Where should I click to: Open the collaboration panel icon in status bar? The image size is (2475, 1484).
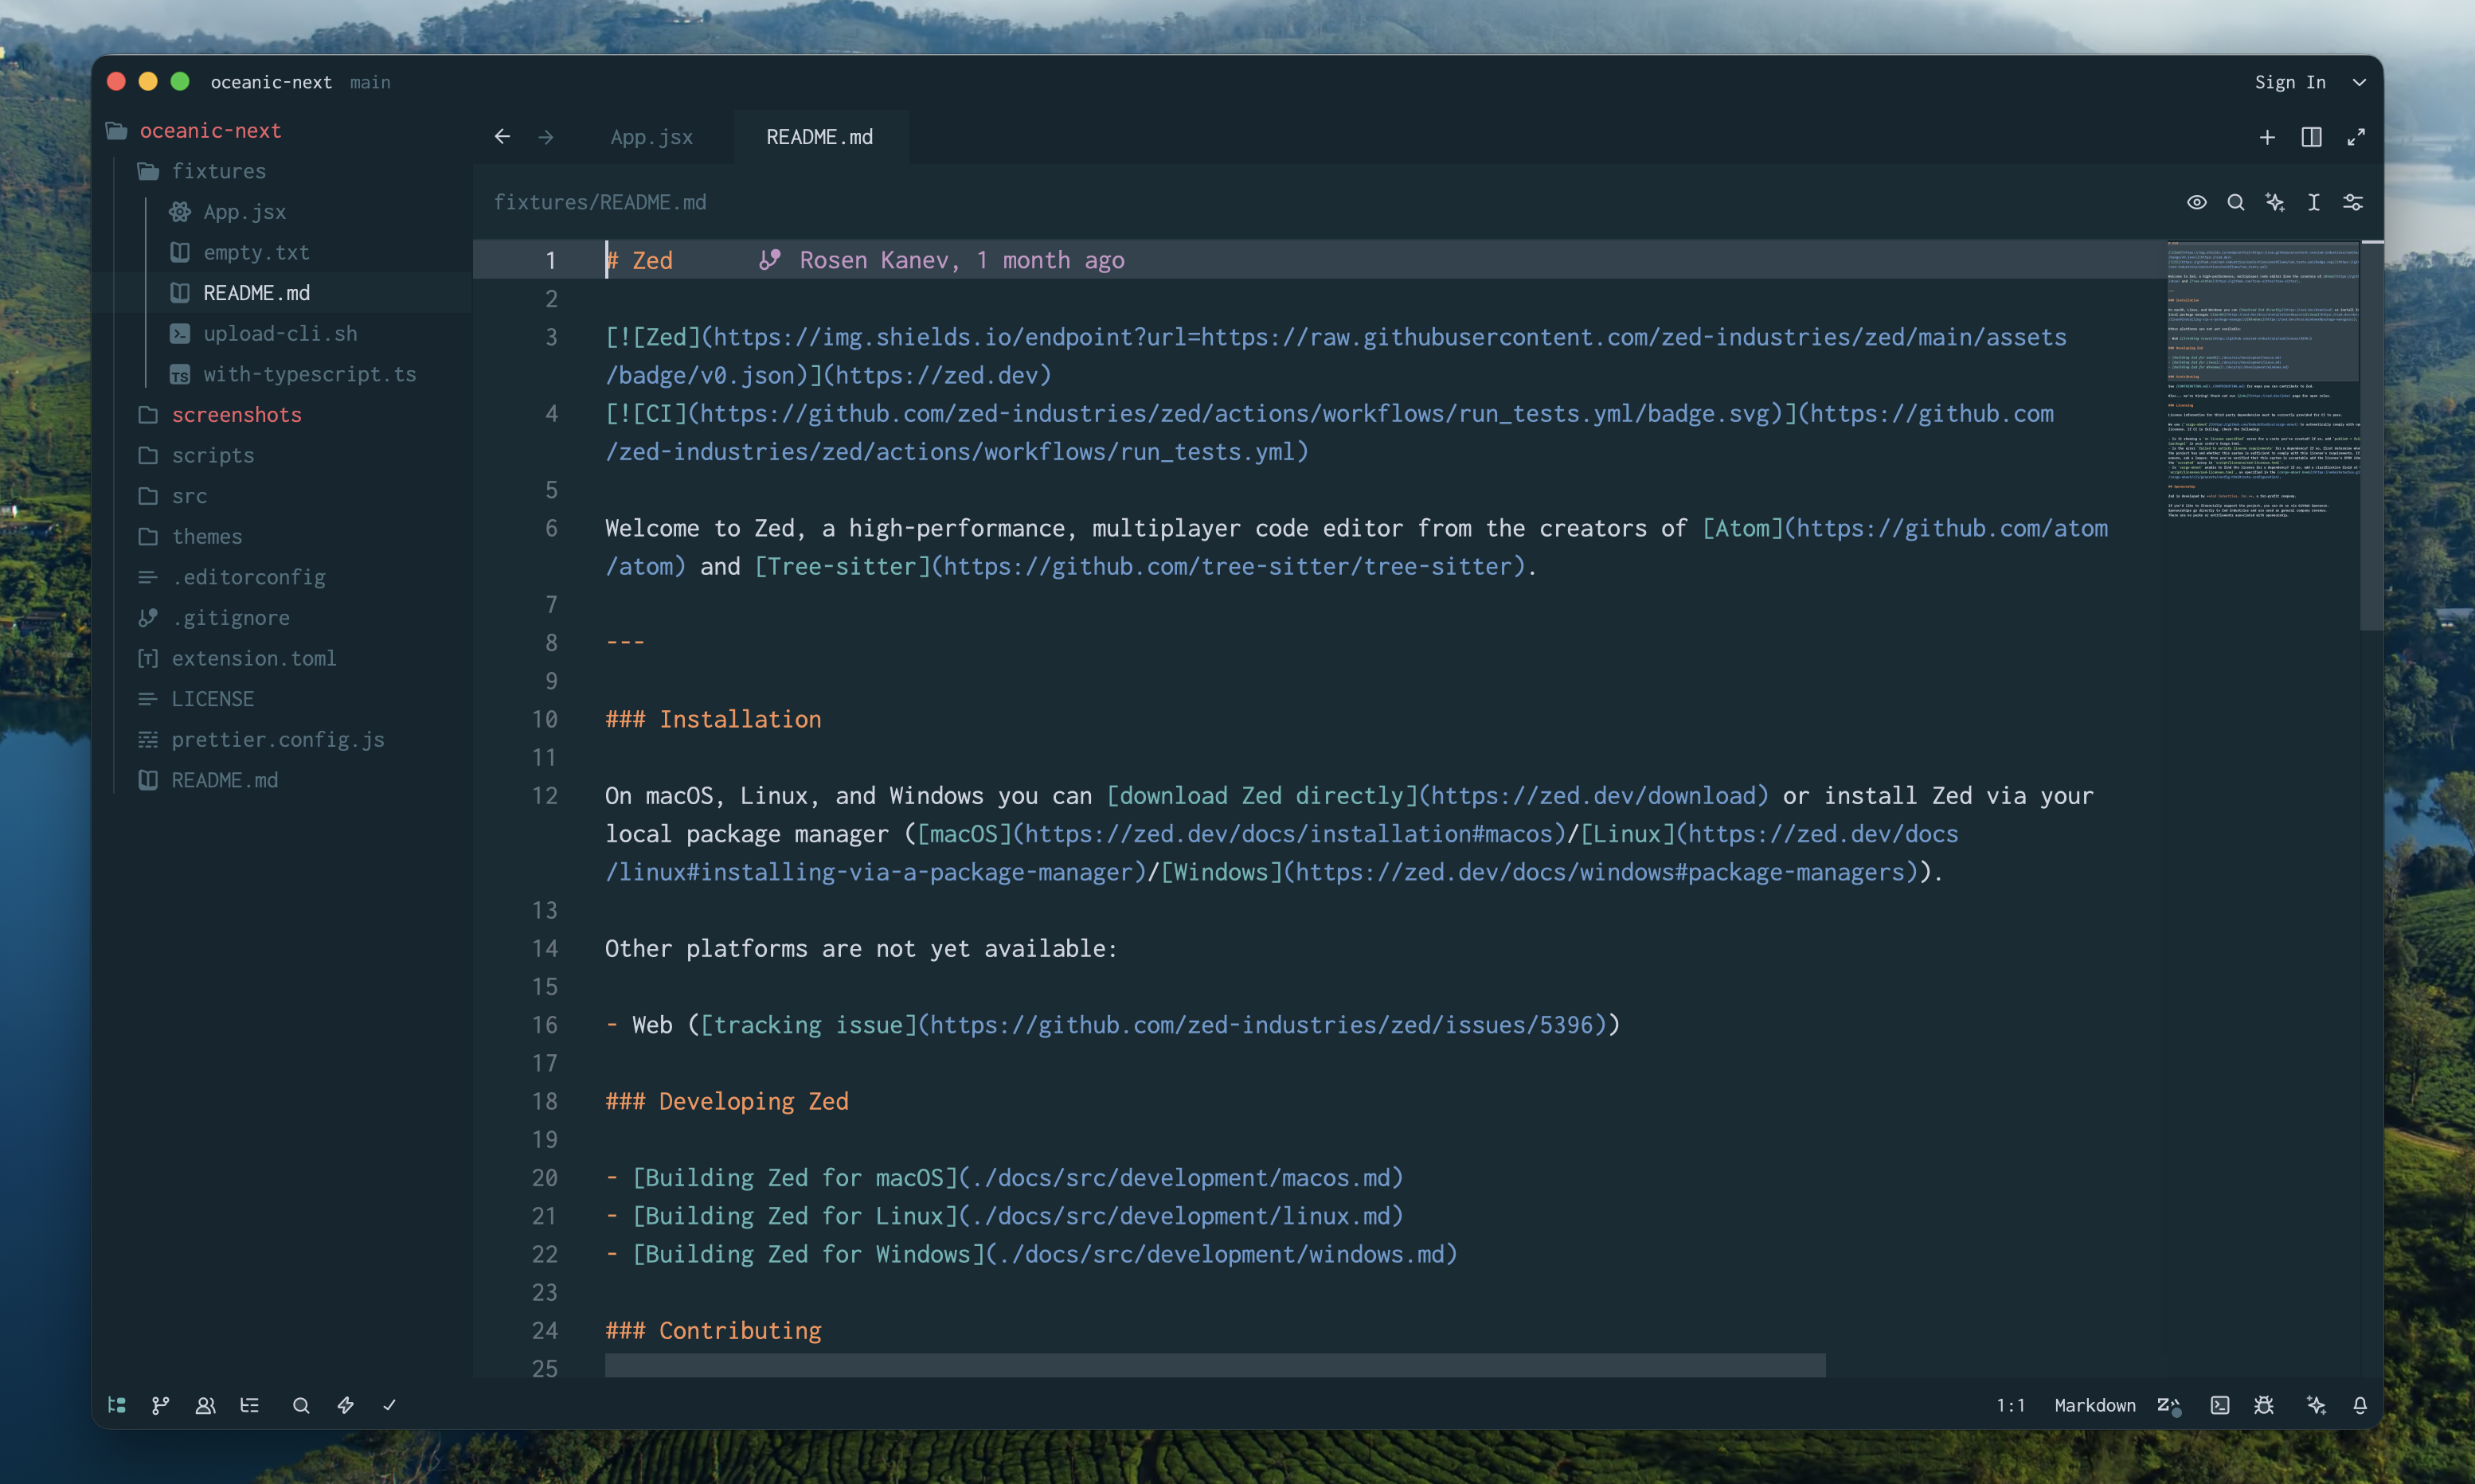point(205,1405)
